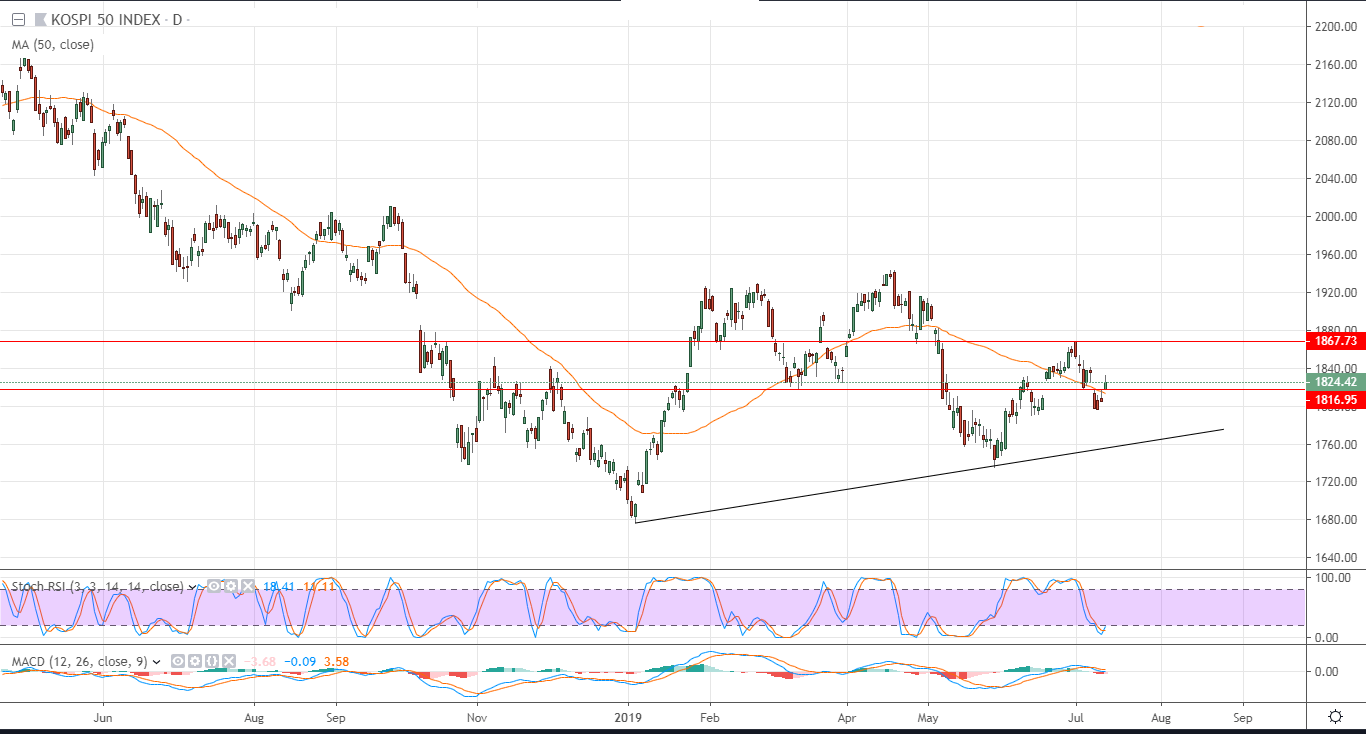The height and width of the screenshot is (734, 1366).
Task: Click the 1760.00 price scale value
Action: tap(1336, 444)
